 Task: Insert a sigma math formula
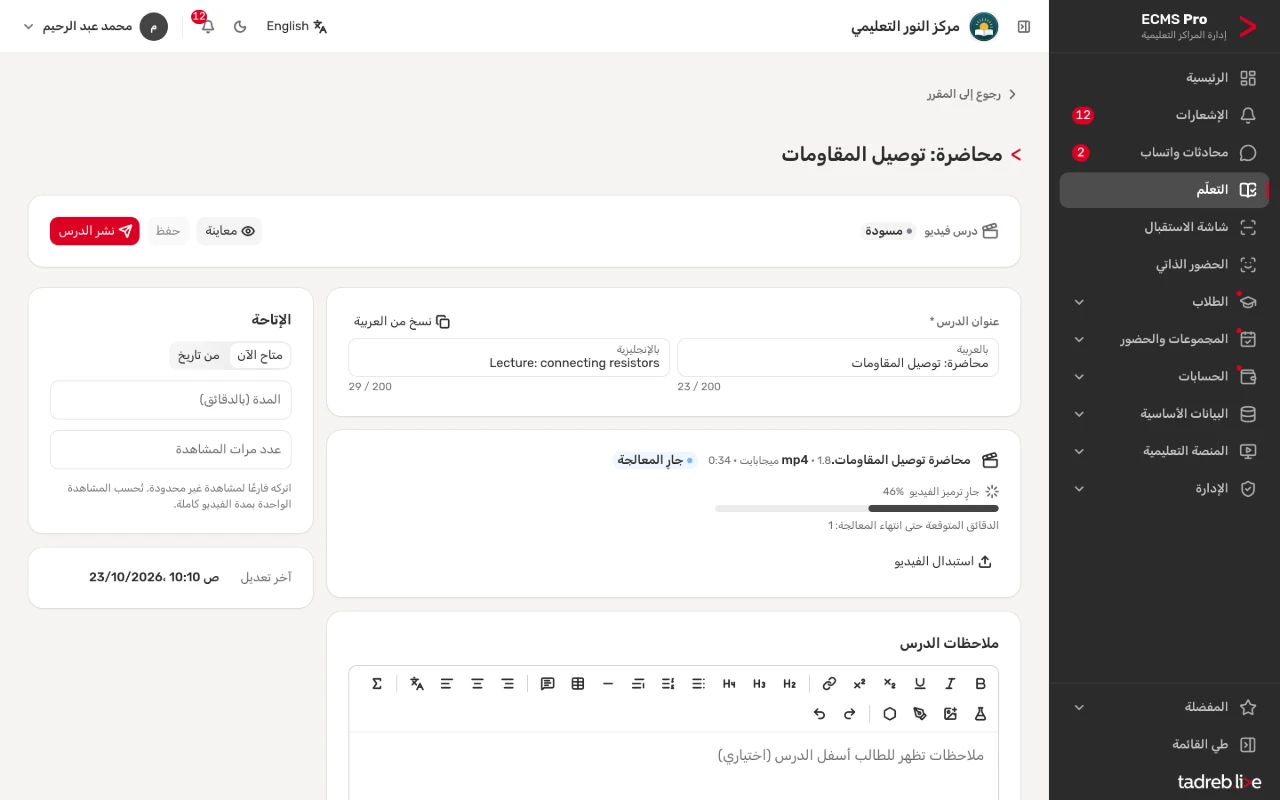tap(377, 684)
